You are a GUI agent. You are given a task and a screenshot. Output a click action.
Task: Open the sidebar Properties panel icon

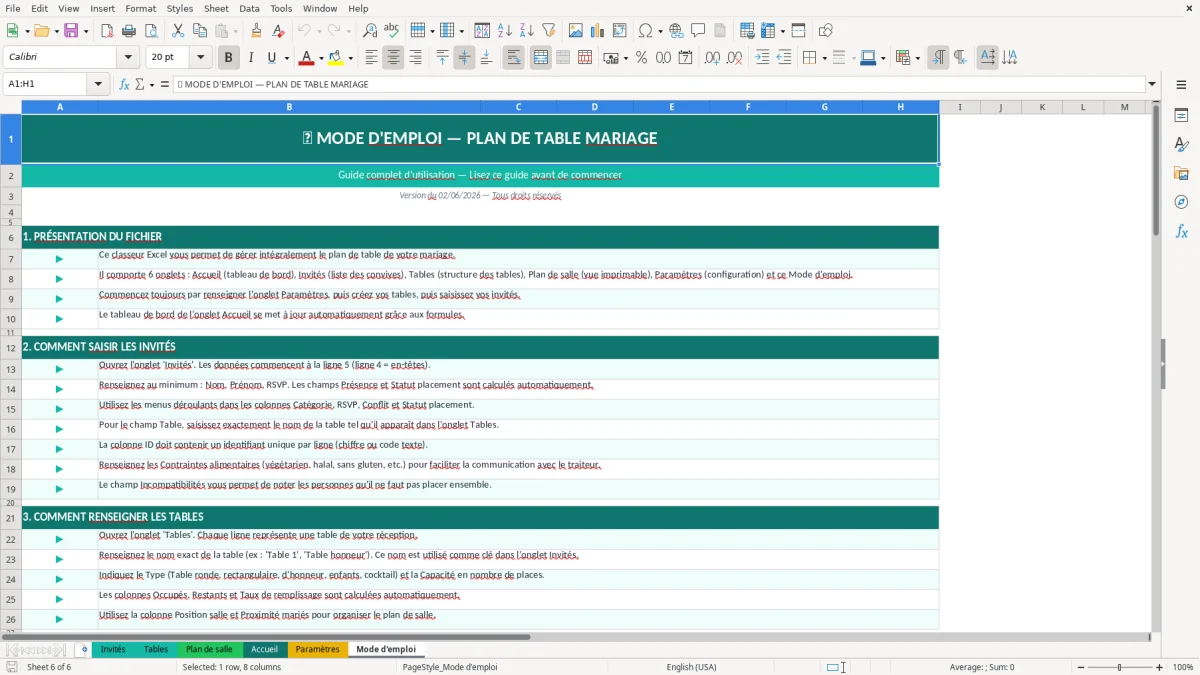click(1181, 116)
